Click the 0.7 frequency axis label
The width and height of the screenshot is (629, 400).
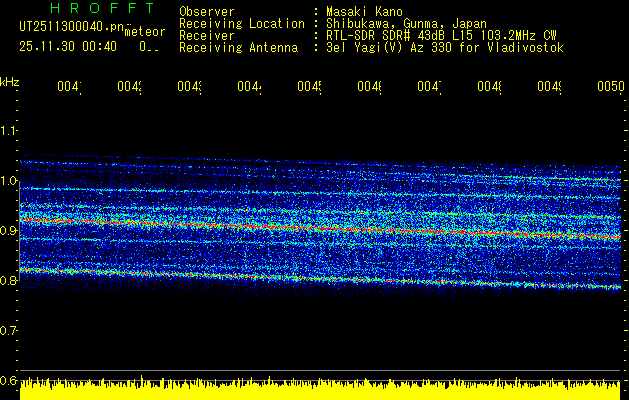pos(8,331)
